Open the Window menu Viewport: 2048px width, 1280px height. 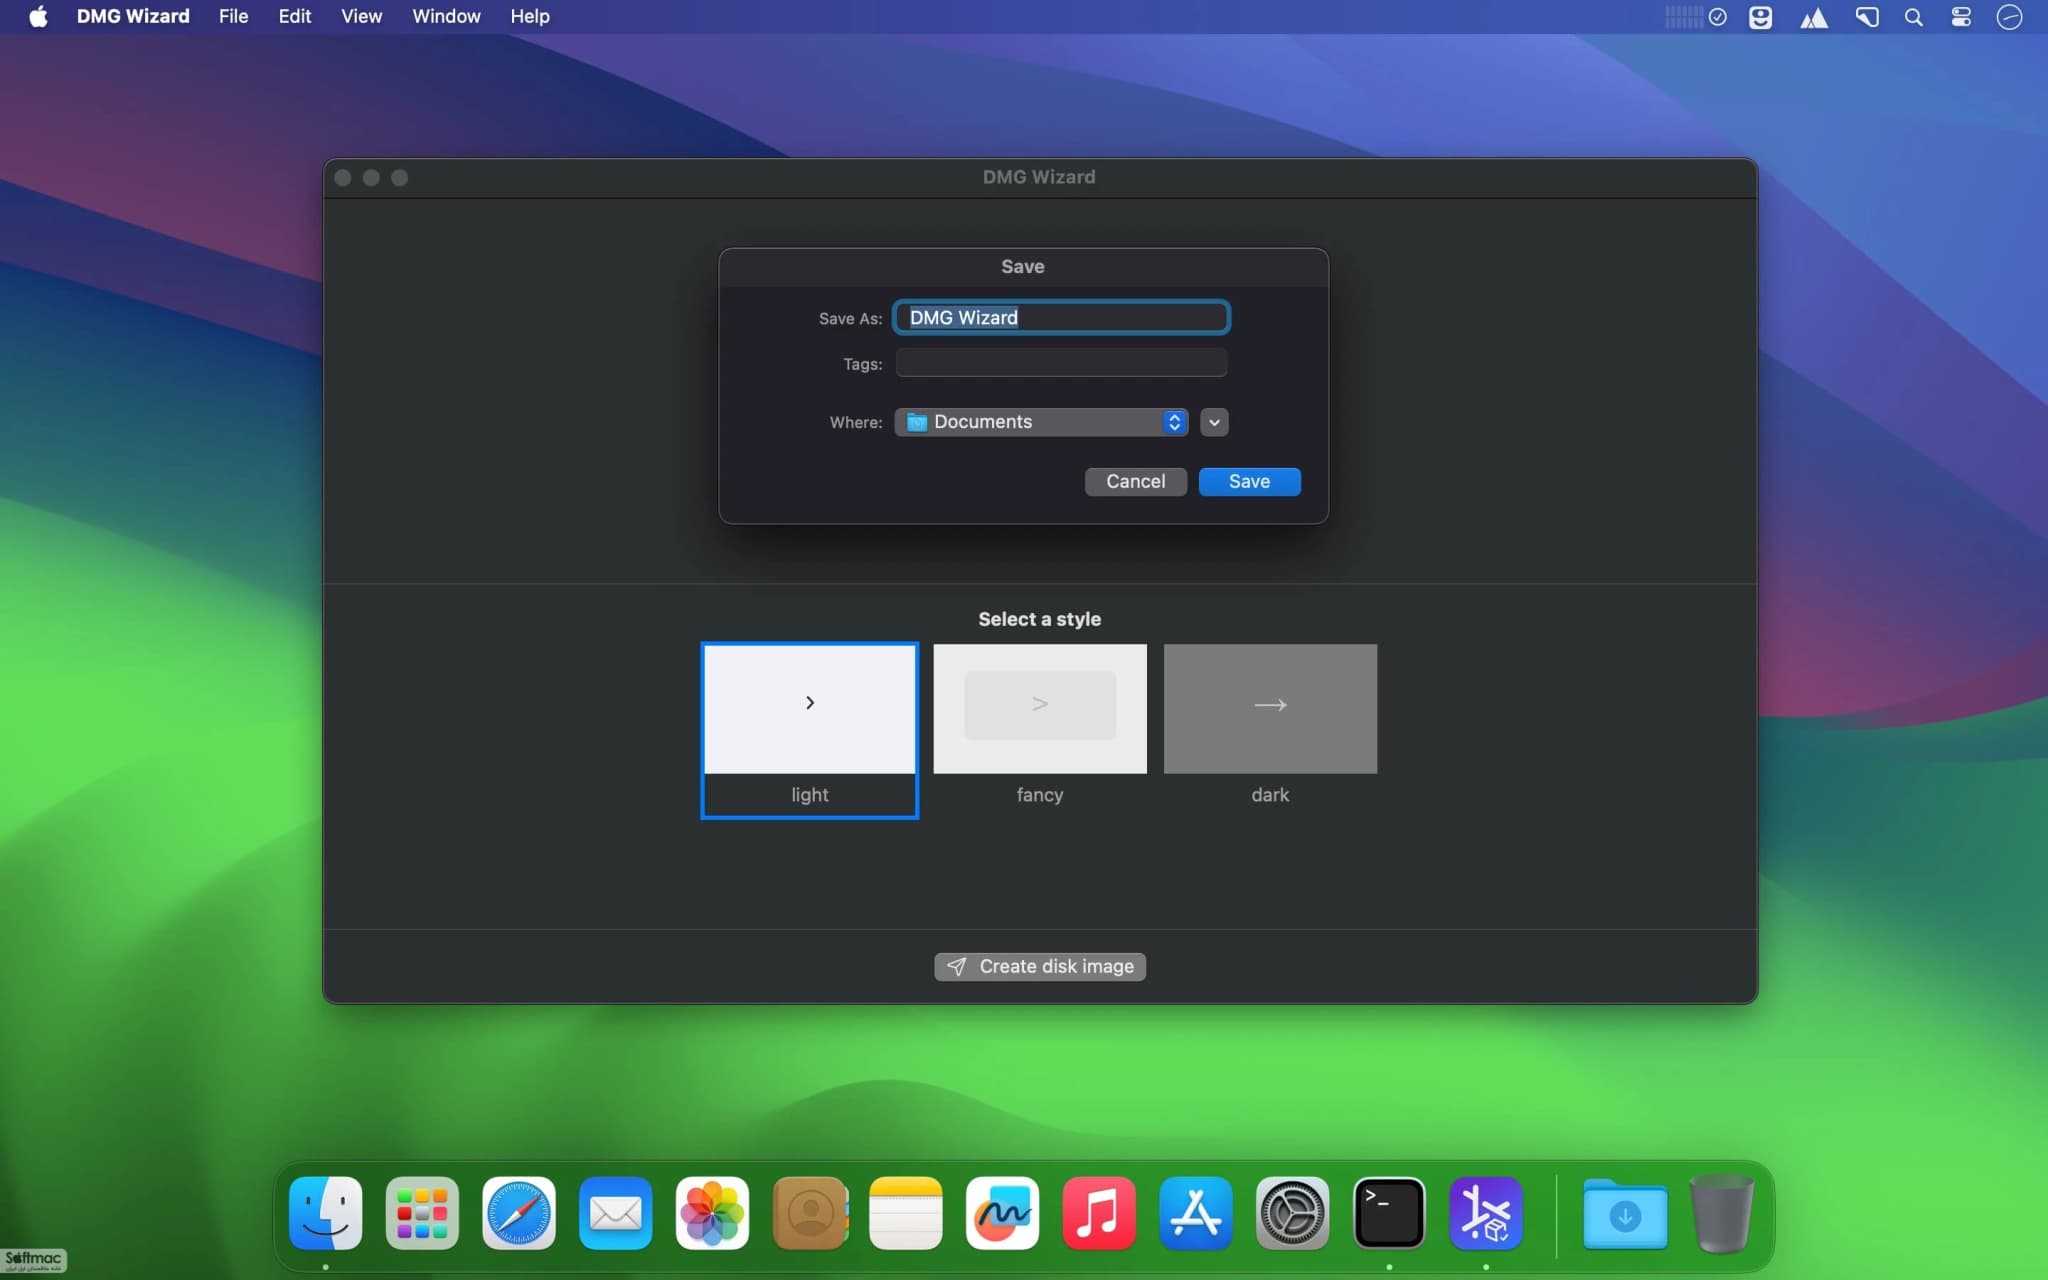(446, 17)
